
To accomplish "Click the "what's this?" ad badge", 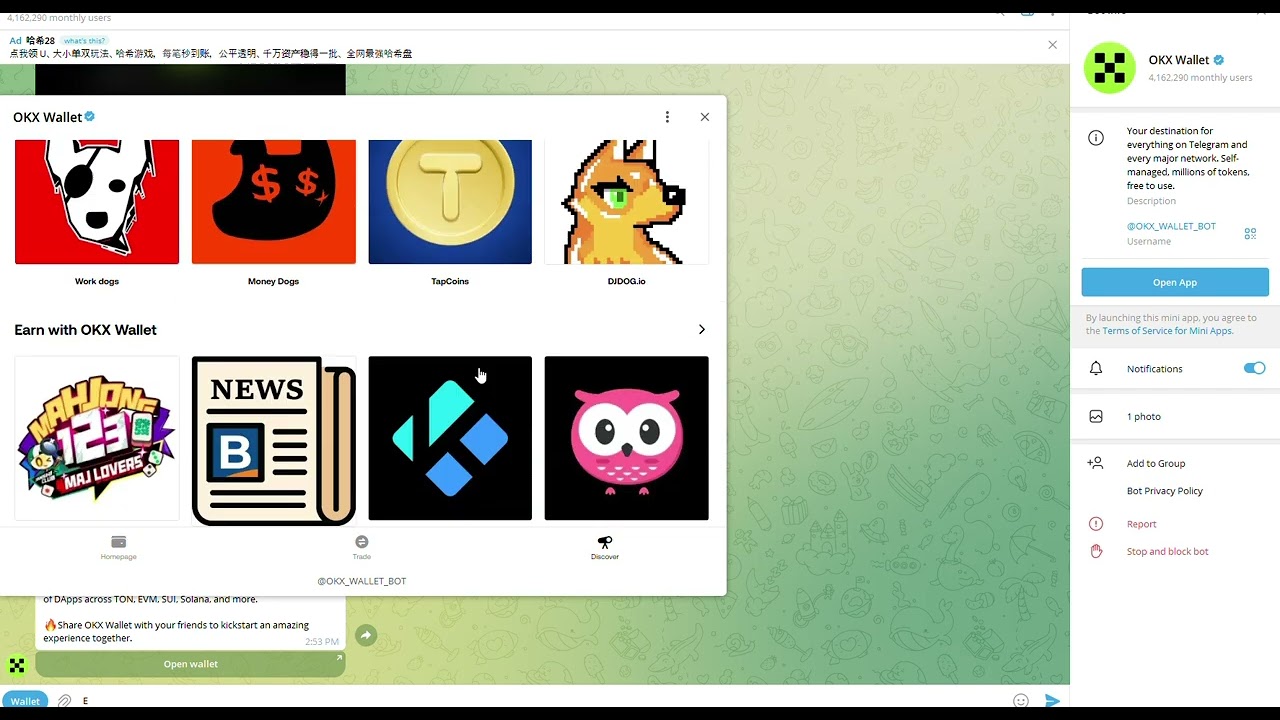I will 84,41.
